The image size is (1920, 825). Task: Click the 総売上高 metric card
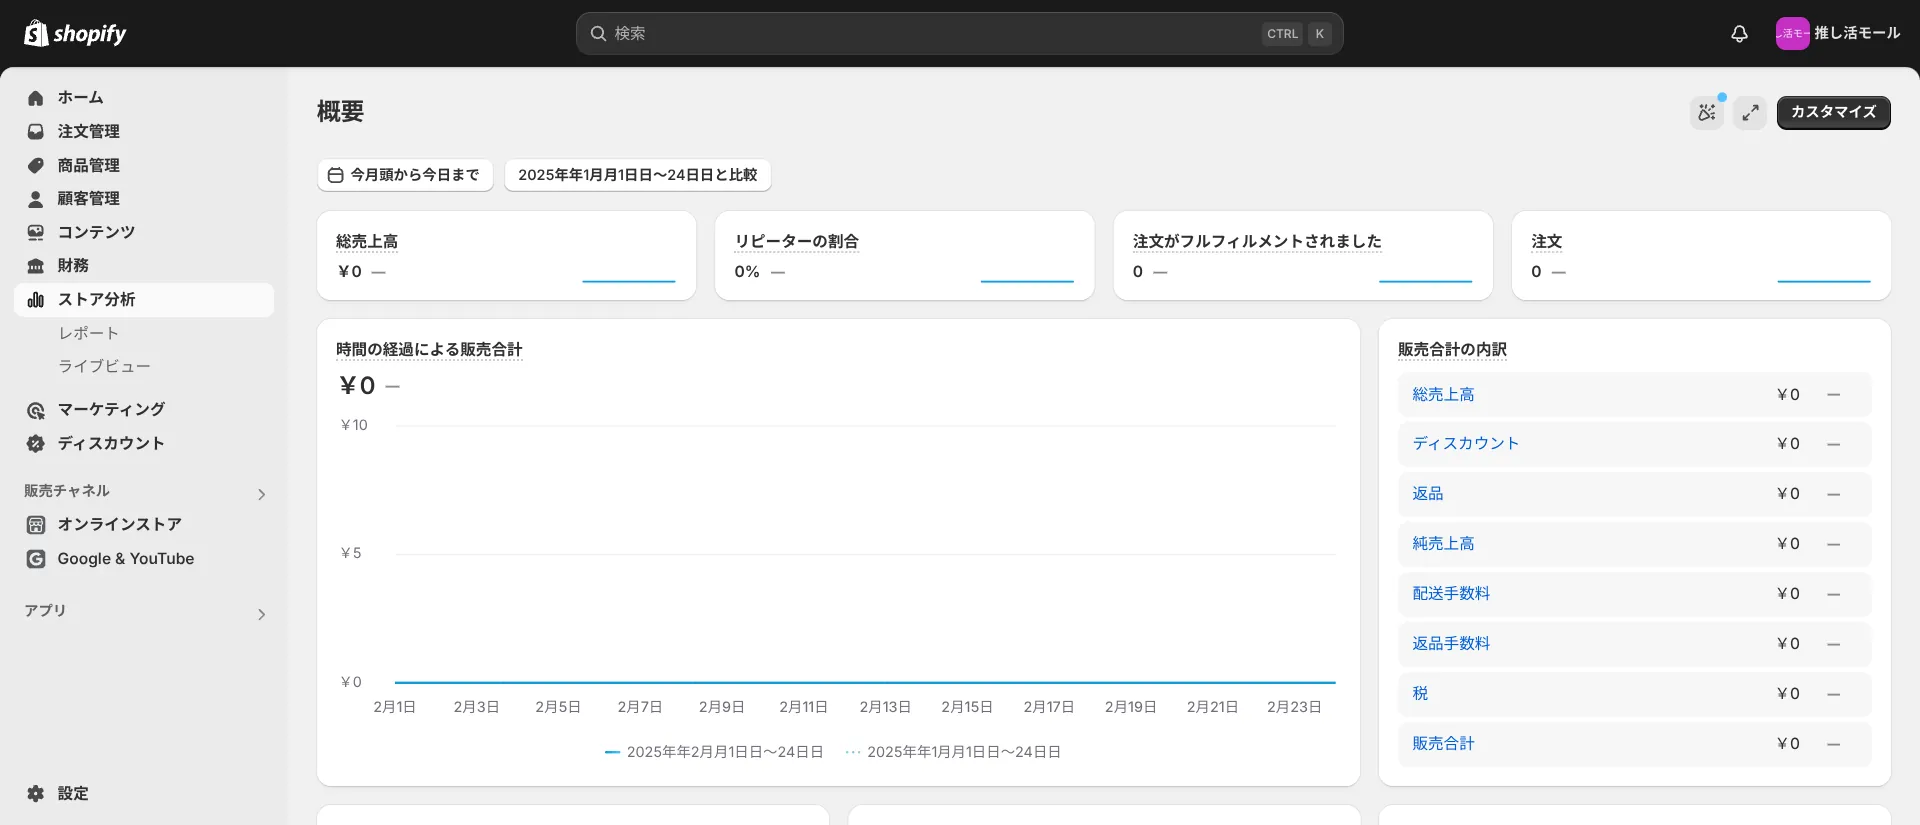(506, 255)
